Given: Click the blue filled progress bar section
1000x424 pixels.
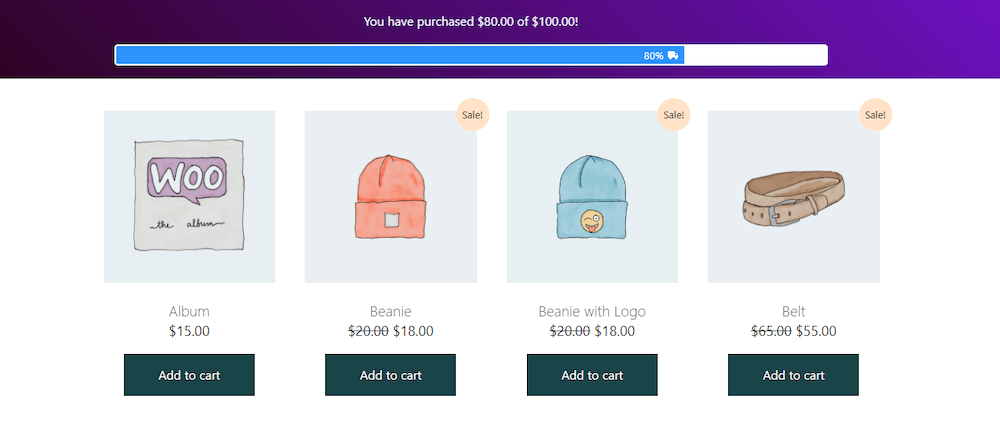Looking at the screenshot, I should point(400,55).
